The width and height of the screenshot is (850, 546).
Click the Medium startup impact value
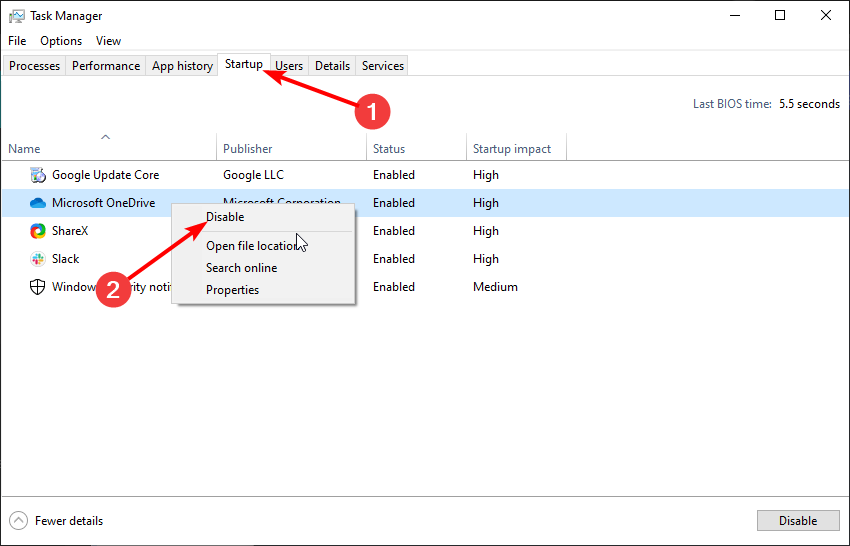(495, 287)
